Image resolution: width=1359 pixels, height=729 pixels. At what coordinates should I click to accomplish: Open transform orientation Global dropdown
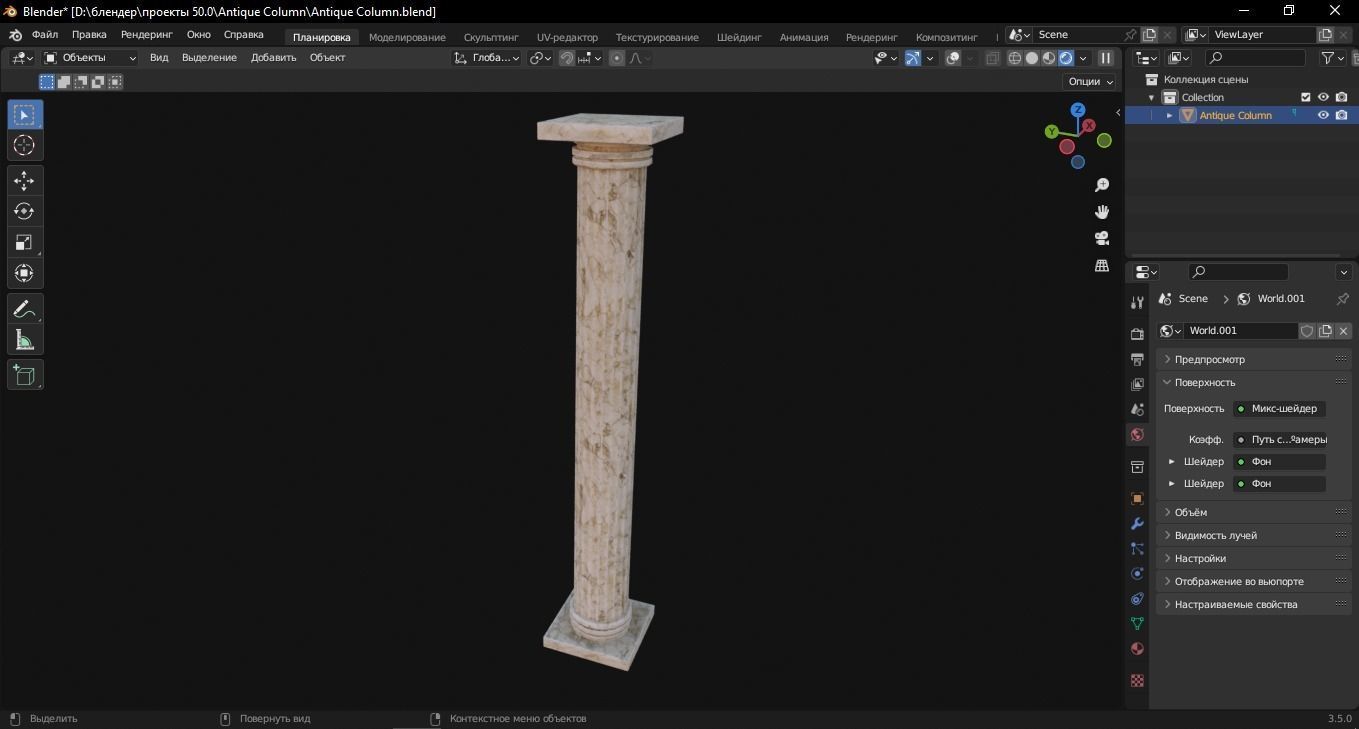tap(487, 58)
